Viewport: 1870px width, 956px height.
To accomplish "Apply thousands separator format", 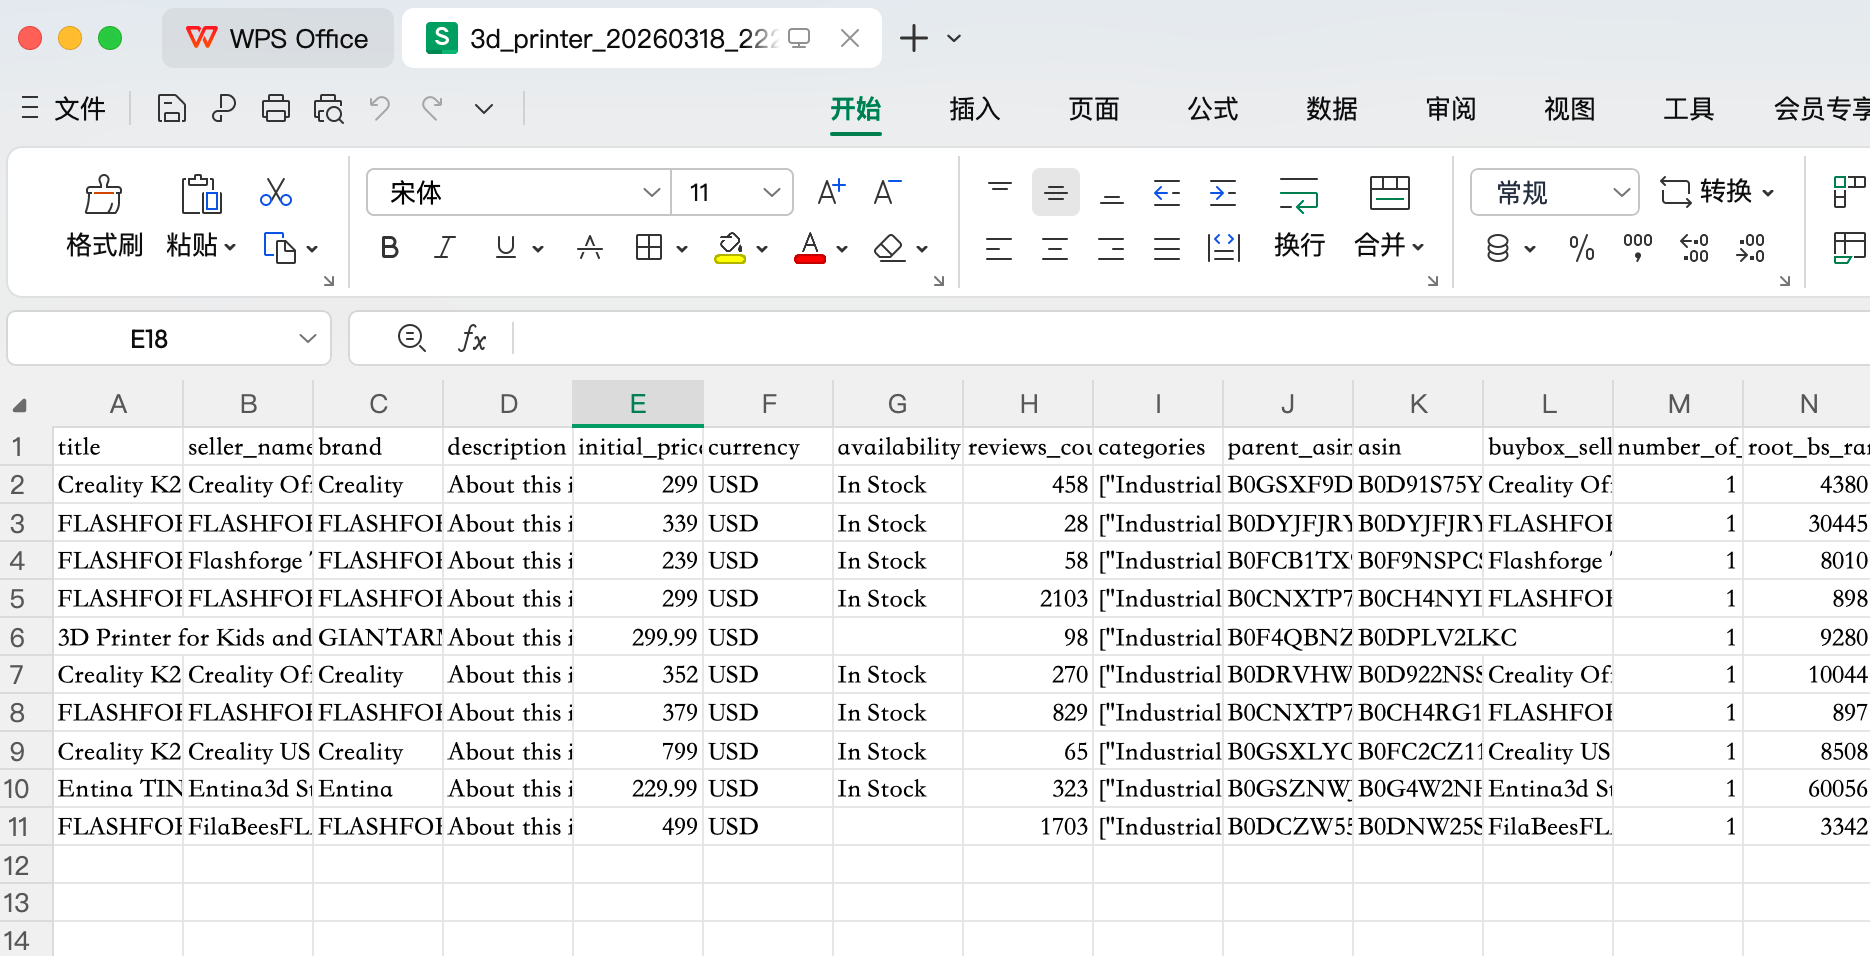I will point(1638,248).
